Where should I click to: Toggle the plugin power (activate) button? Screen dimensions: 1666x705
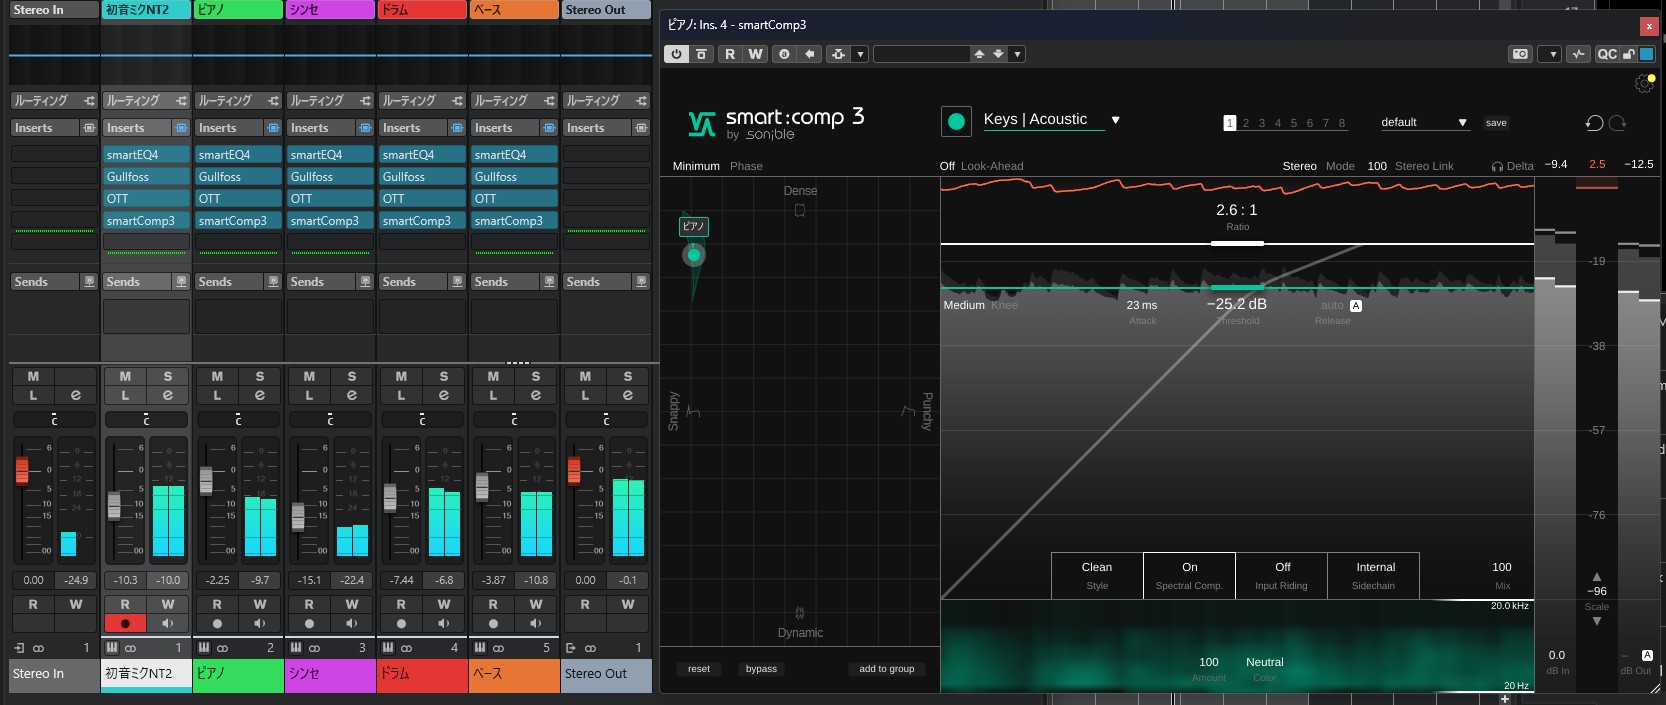tap(677, 54)
